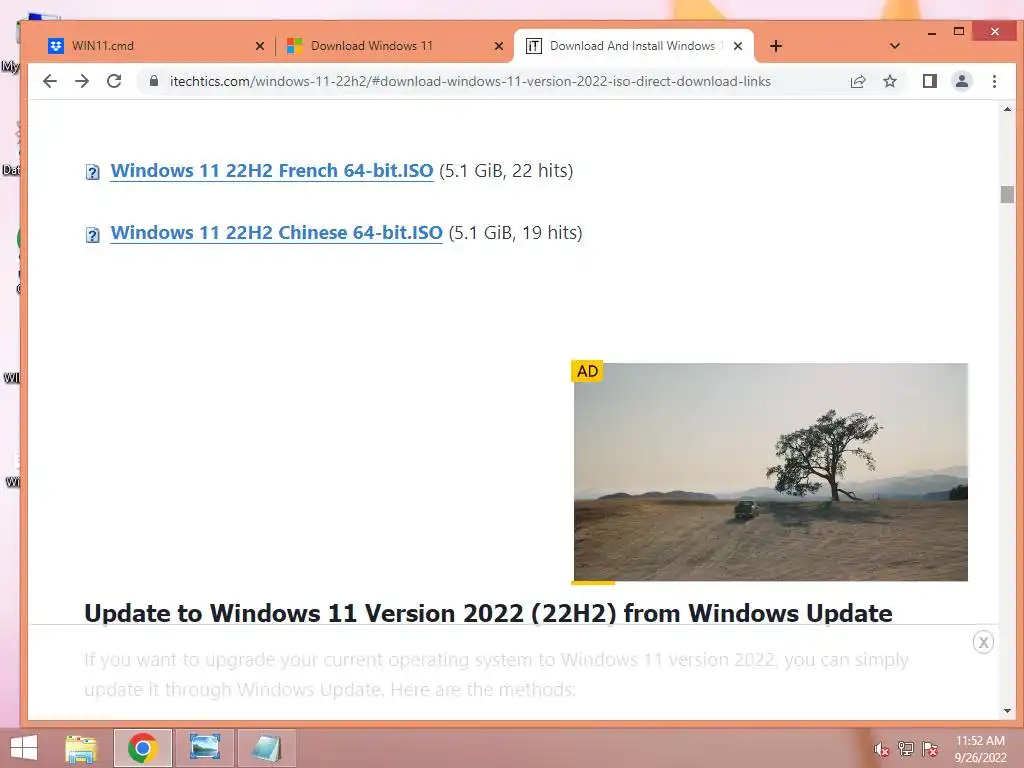Click the yellow AD badge
Image resolution: width=1024 pixels, height=768 pixels.
click(587, 371)
